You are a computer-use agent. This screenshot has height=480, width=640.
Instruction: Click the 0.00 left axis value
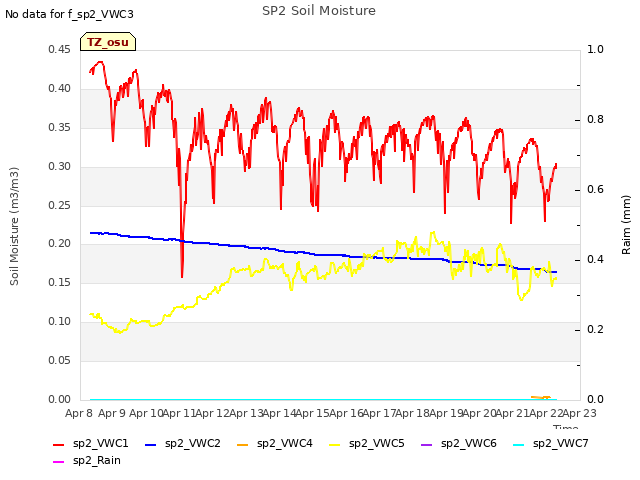pyautogui.click(x=59, y=400)
